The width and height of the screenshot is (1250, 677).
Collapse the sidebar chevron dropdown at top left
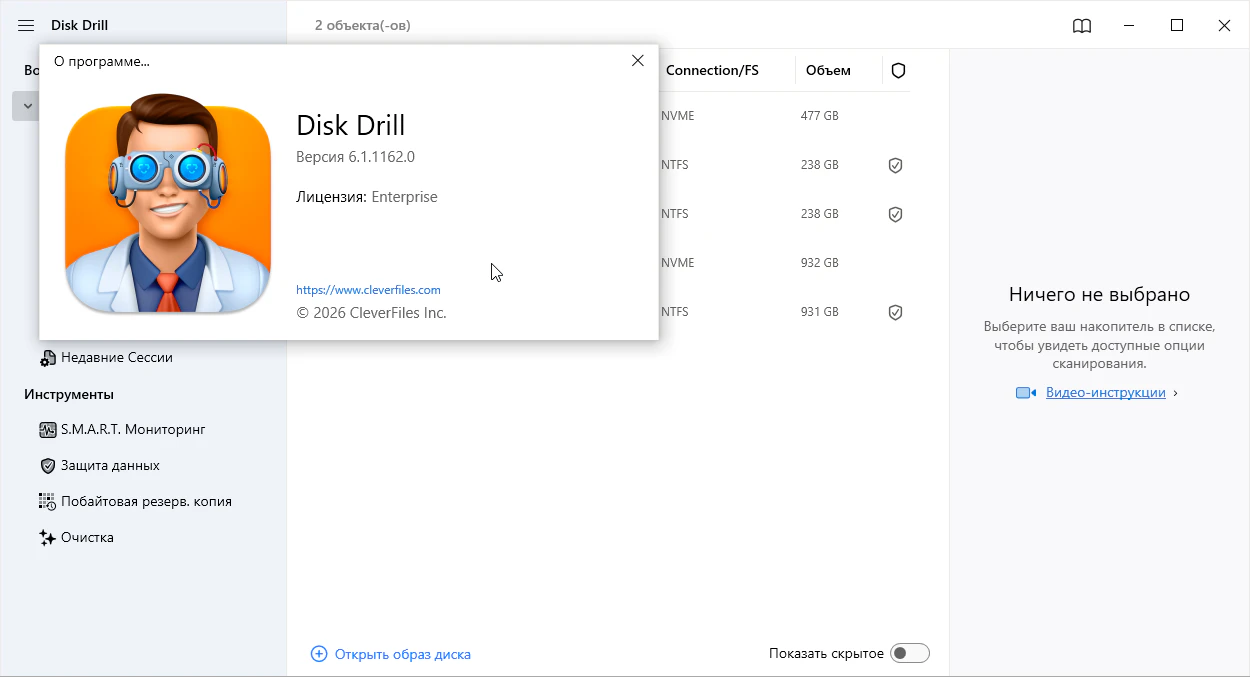pos(27,106)
